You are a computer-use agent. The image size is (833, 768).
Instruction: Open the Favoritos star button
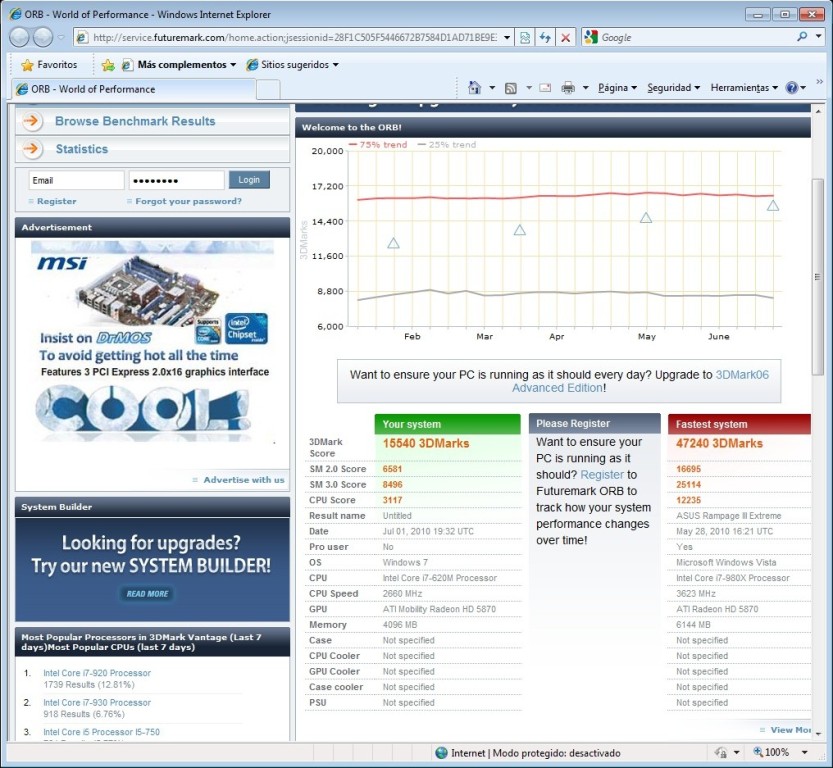(x=49, y=65)
